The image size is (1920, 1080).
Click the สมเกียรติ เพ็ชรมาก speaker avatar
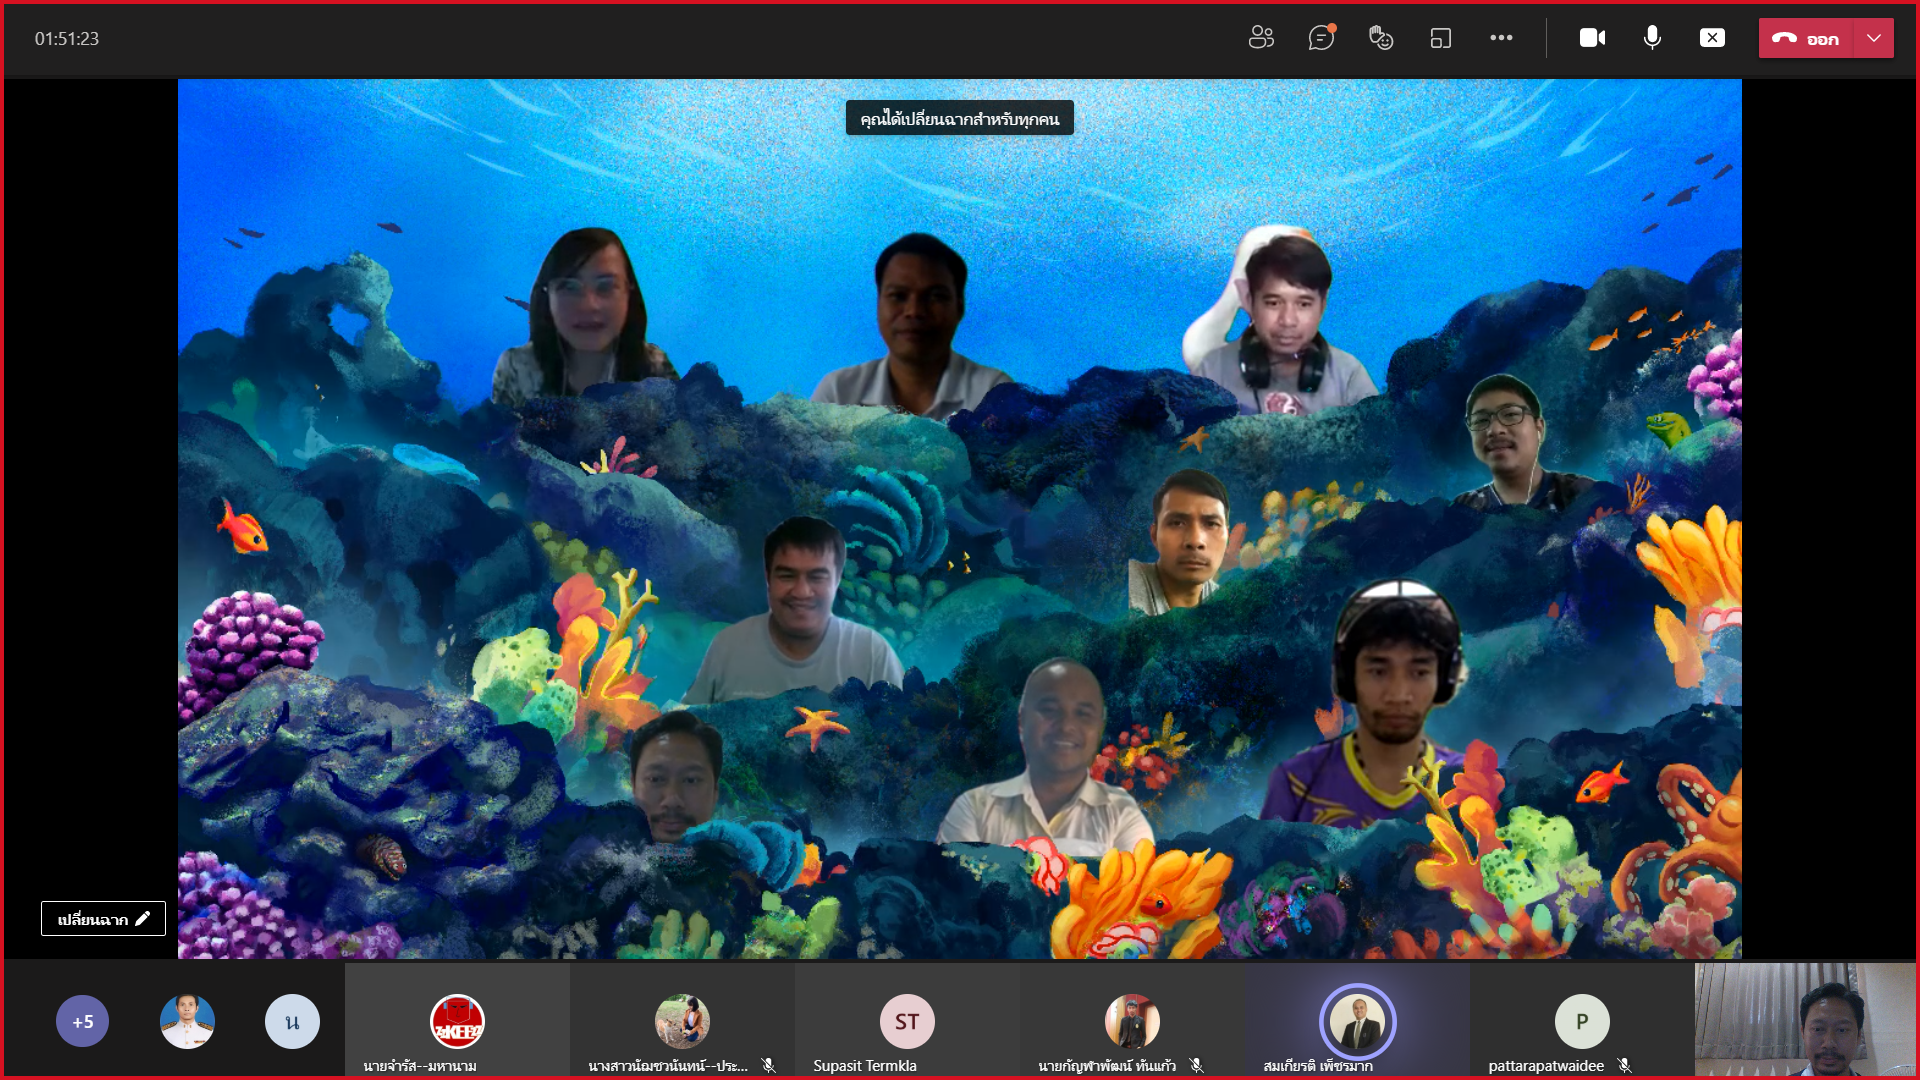coord(1357,1021)
